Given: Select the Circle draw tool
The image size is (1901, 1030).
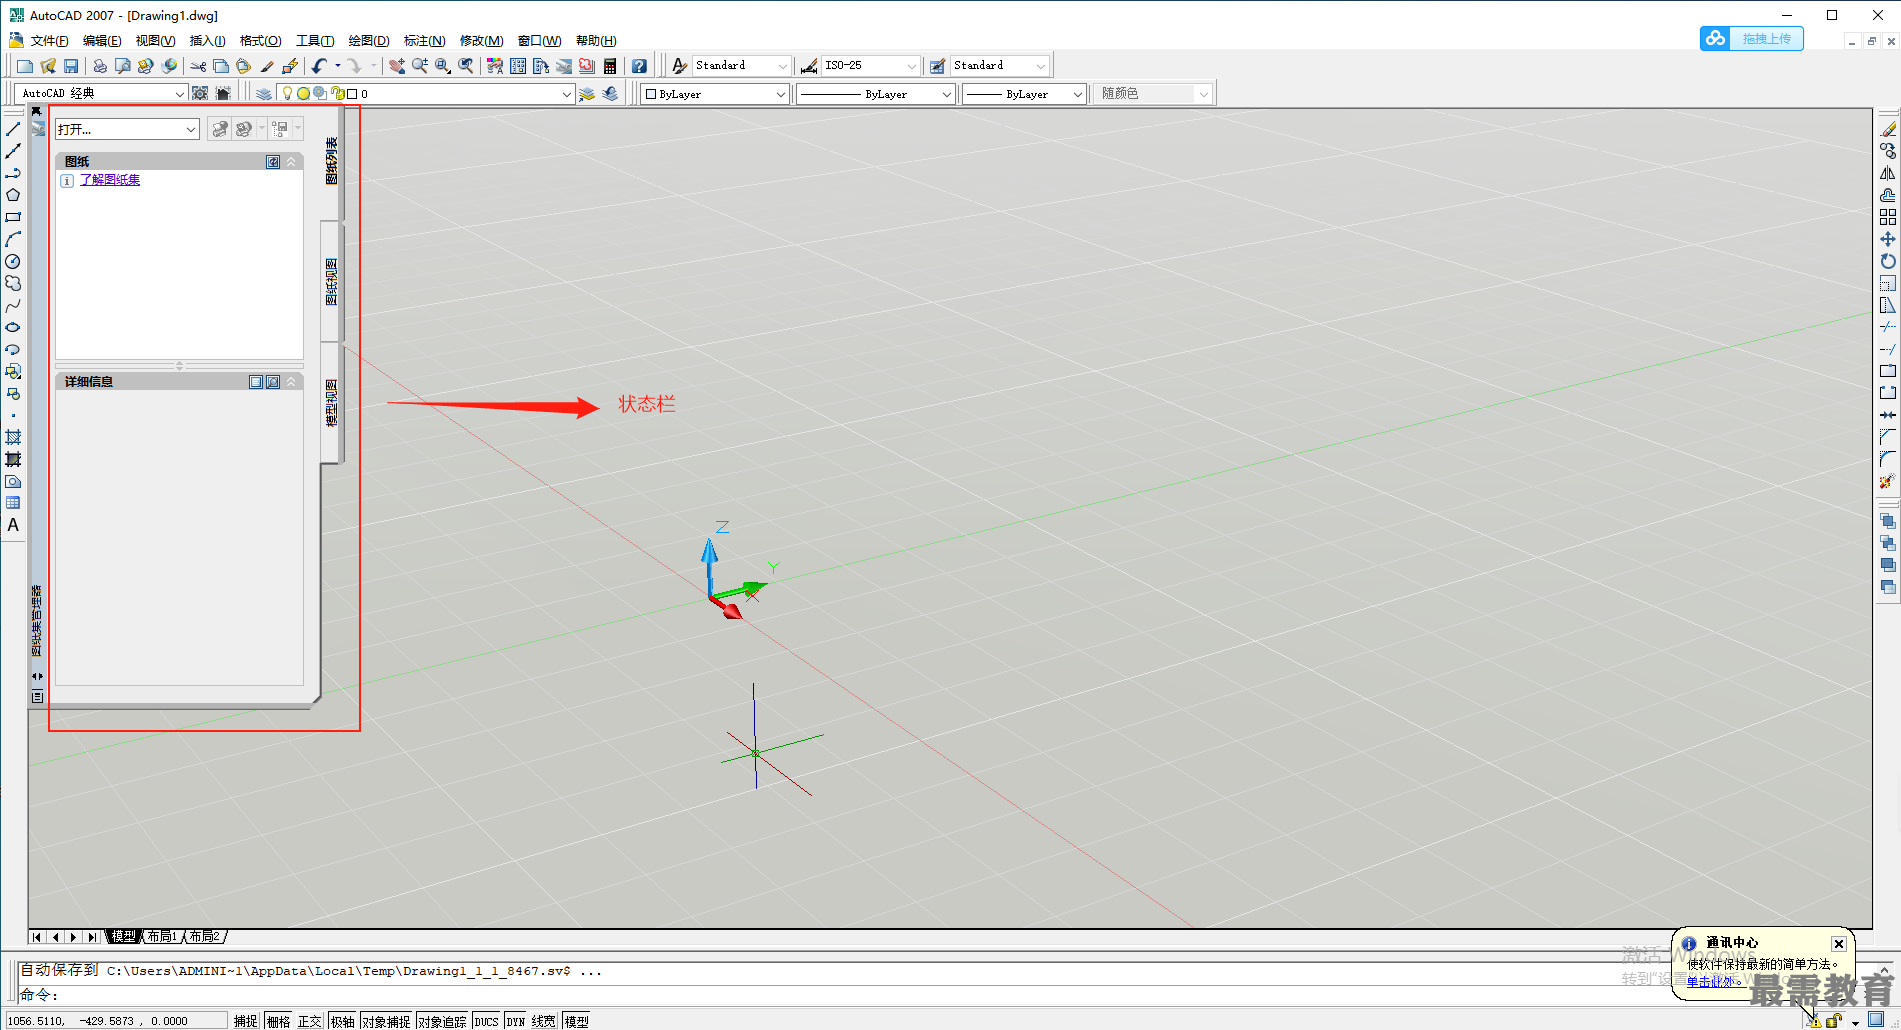Looking at the screenshot, I should point(13,261).
